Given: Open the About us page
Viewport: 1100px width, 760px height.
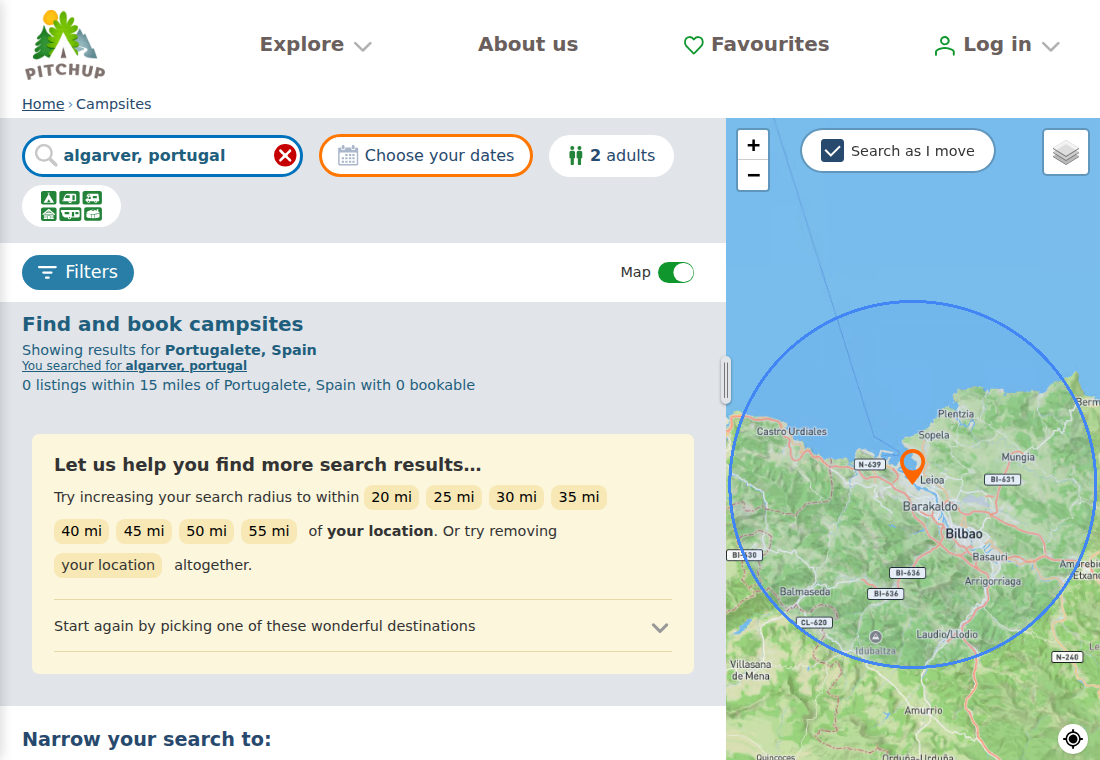Looking at the screenshot, I should [x=528, y=44].
